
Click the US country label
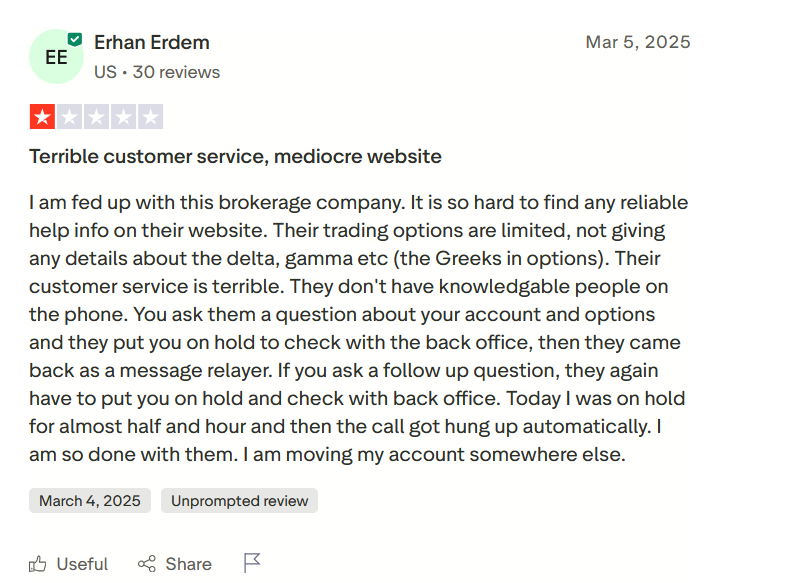click(105, 72)
